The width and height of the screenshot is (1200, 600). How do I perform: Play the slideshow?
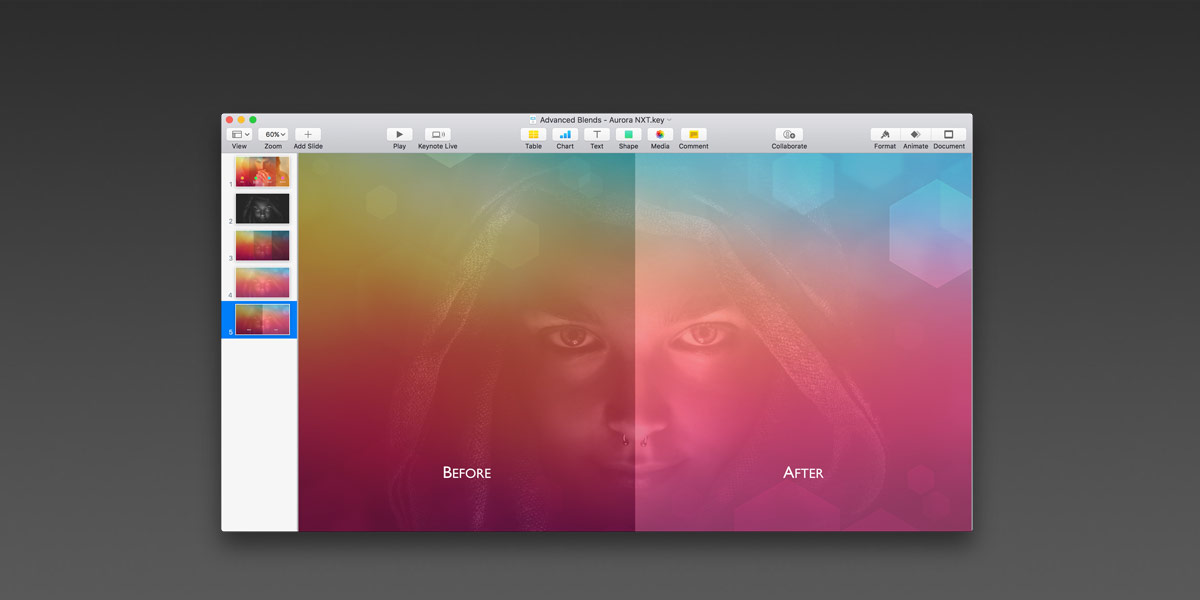coord(399,134)
